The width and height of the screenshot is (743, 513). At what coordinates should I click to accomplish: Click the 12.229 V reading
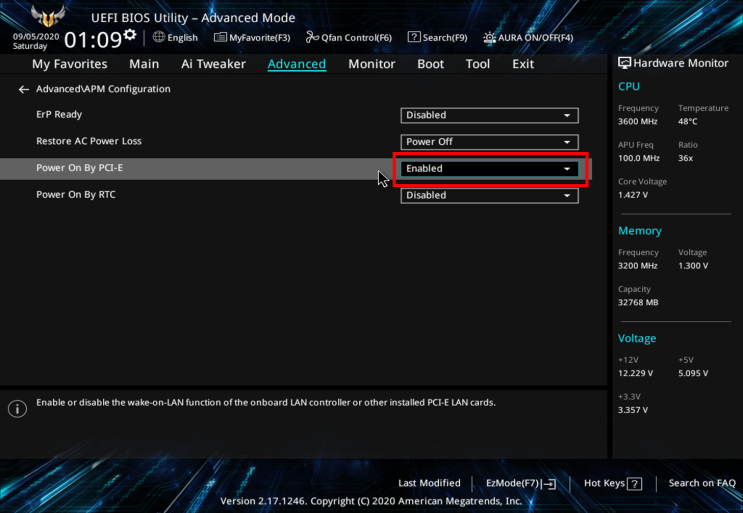click(635, 373)
